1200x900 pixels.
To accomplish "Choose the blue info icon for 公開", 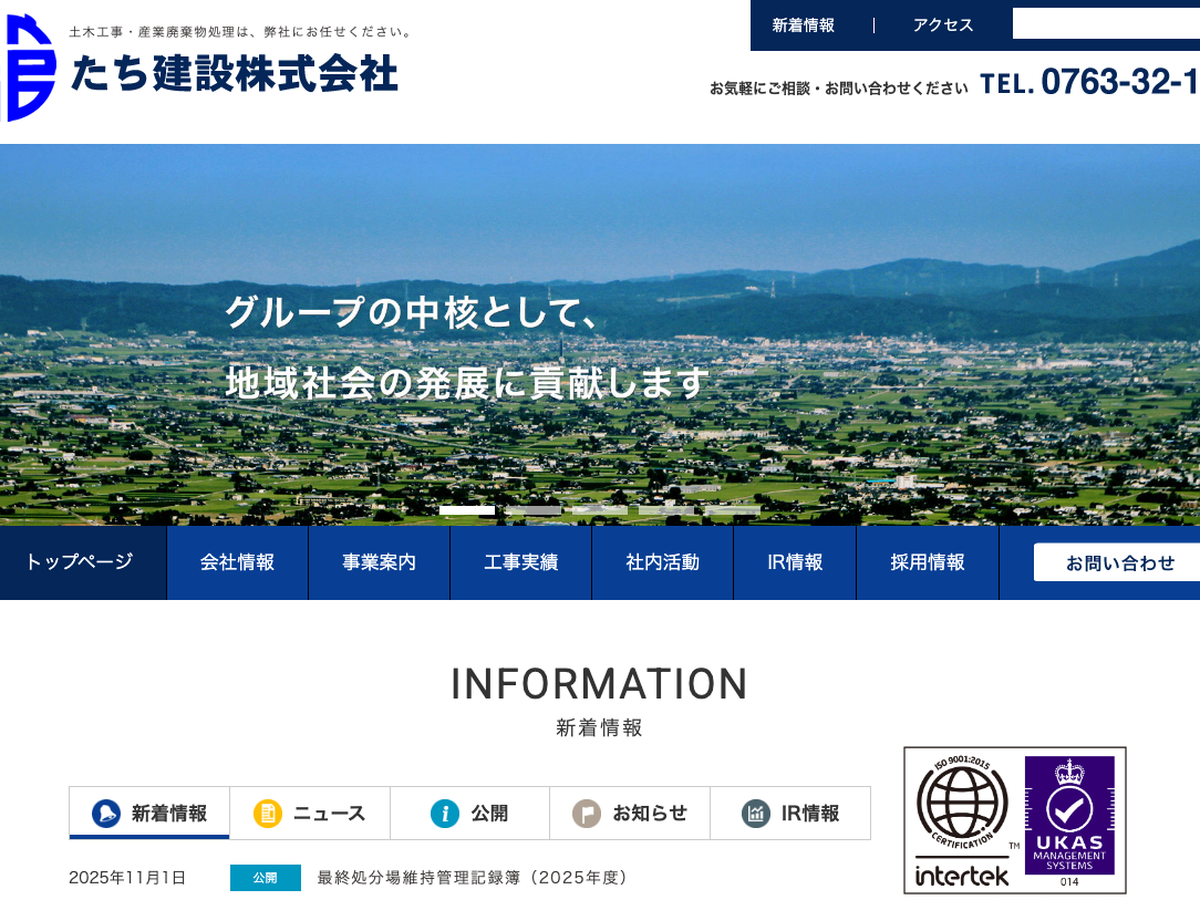I will 445,813.
